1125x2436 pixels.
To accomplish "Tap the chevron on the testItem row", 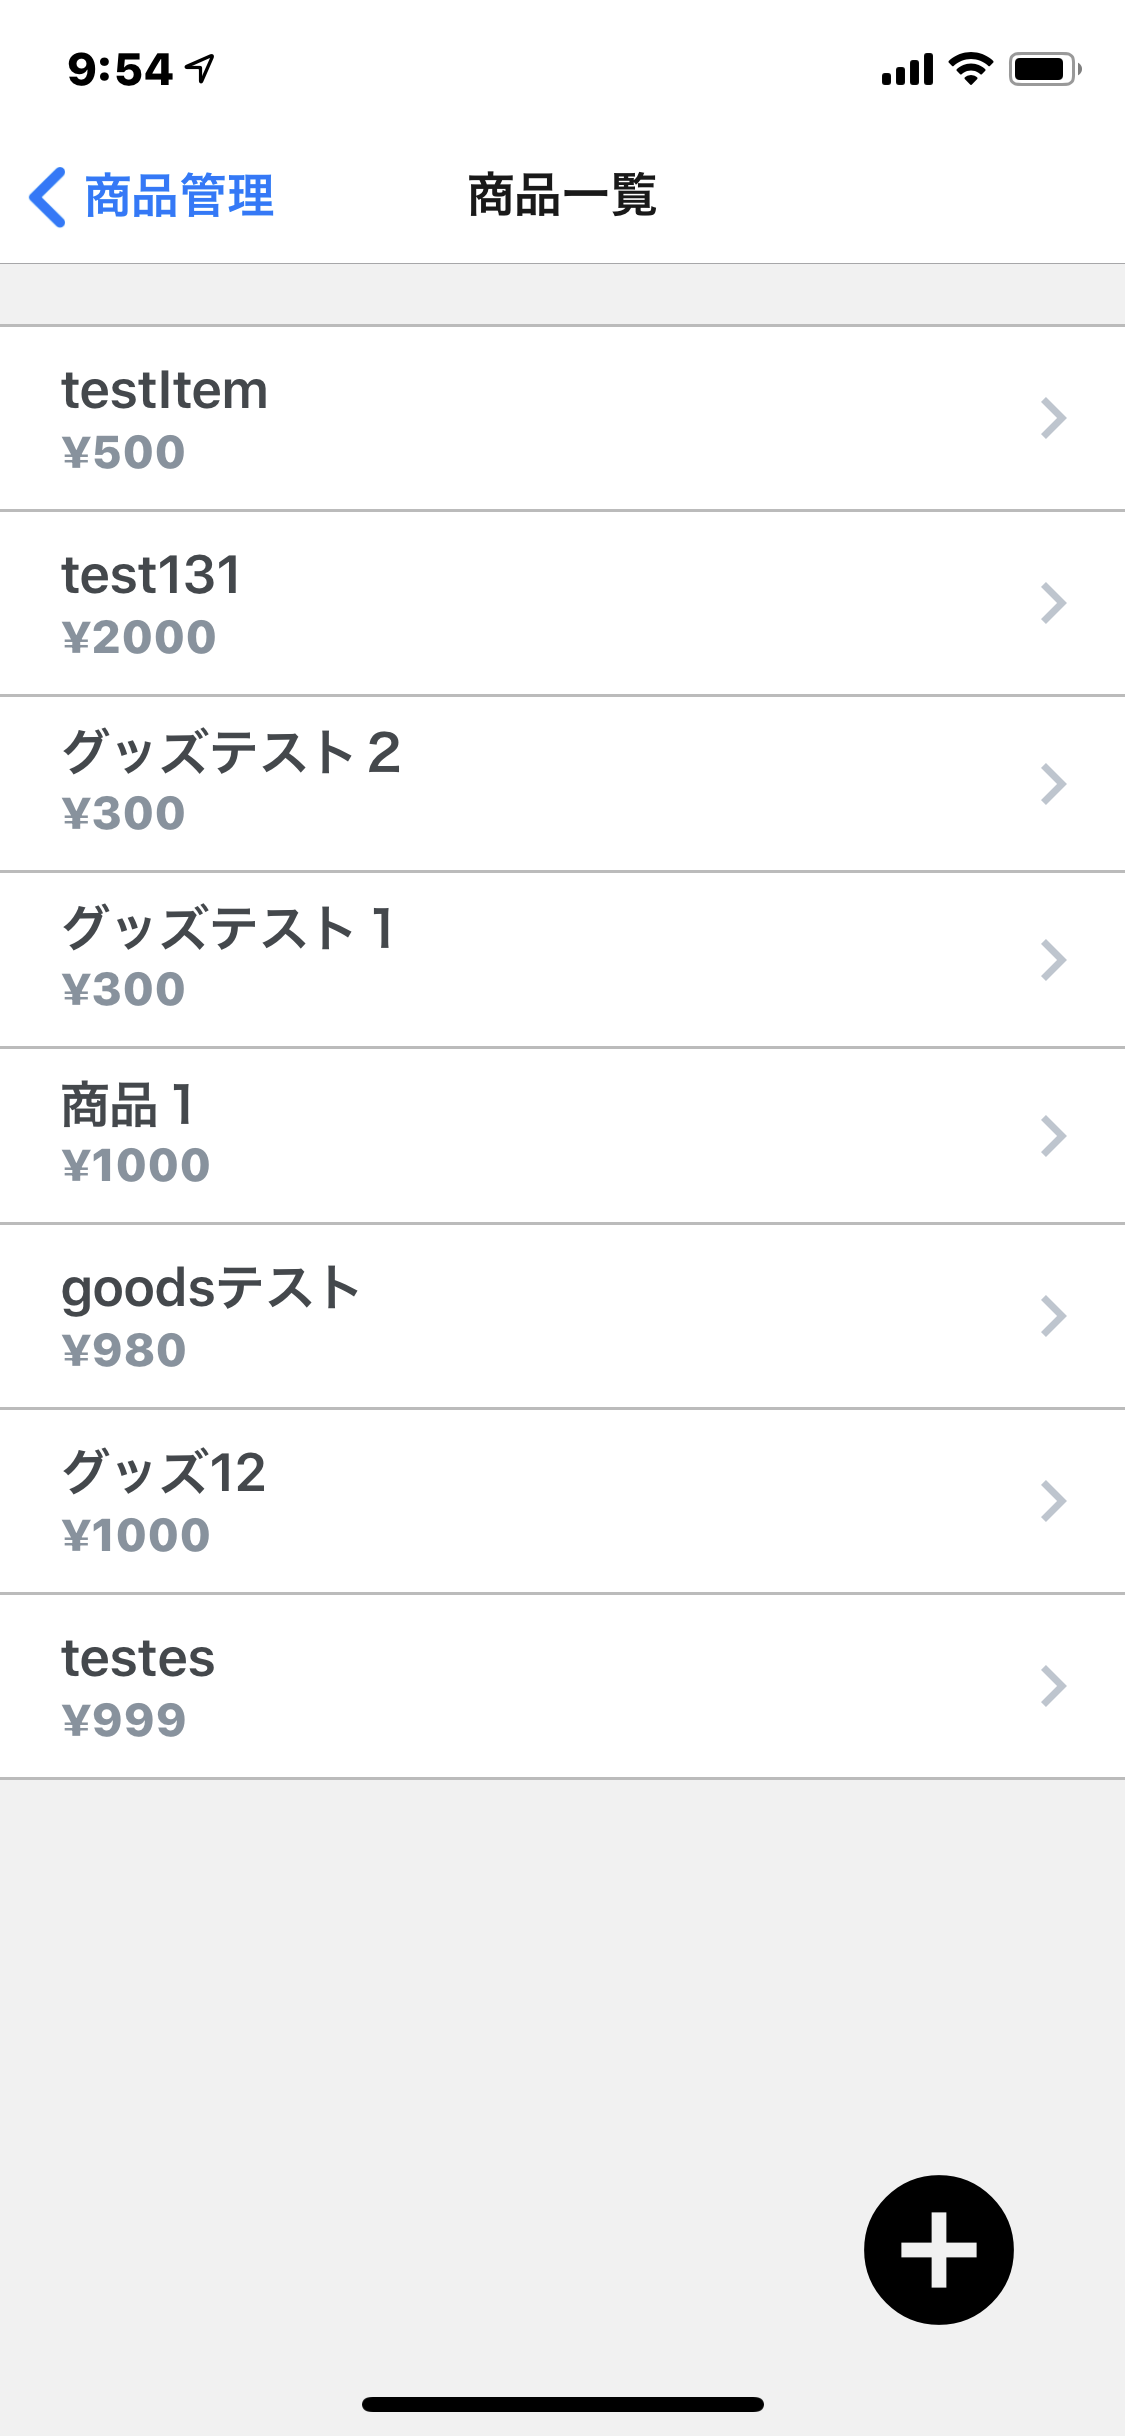I will (1053, 418).
